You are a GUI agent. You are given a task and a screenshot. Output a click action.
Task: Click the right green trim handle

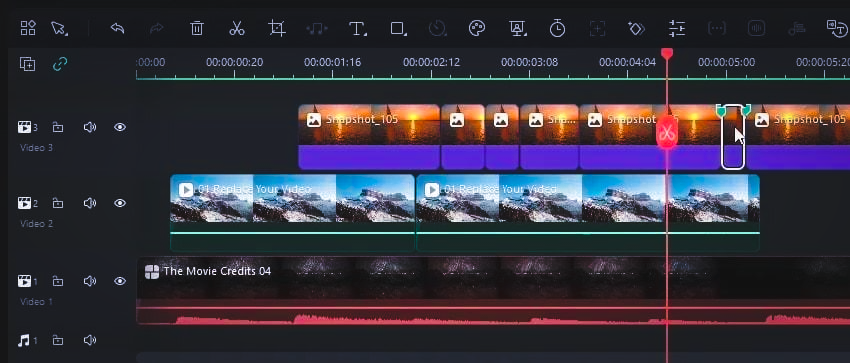click(746, 111)
